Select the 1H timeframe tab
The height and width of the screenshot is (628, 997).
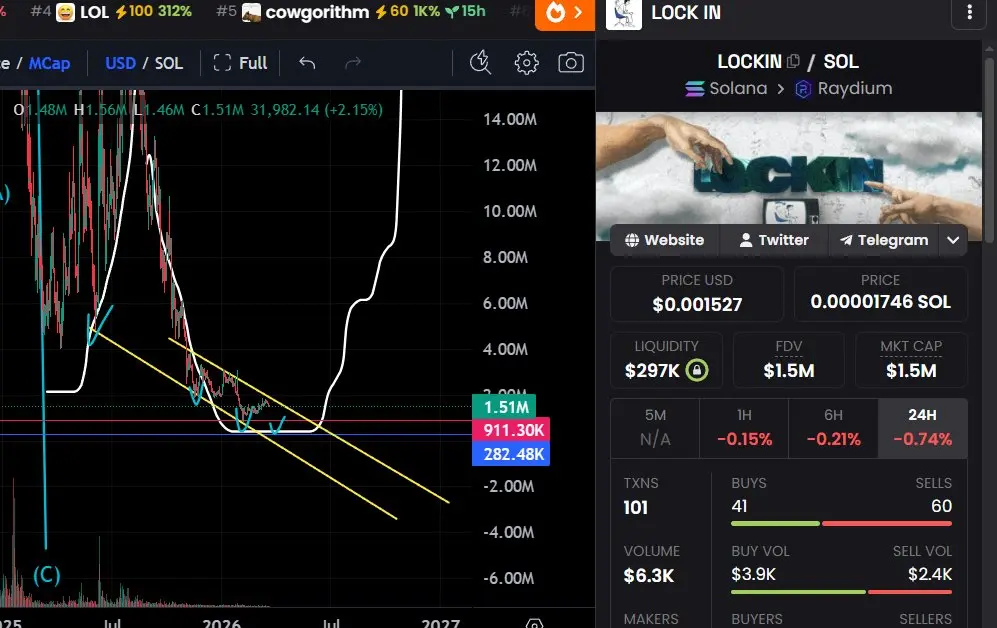pos(744,428)
